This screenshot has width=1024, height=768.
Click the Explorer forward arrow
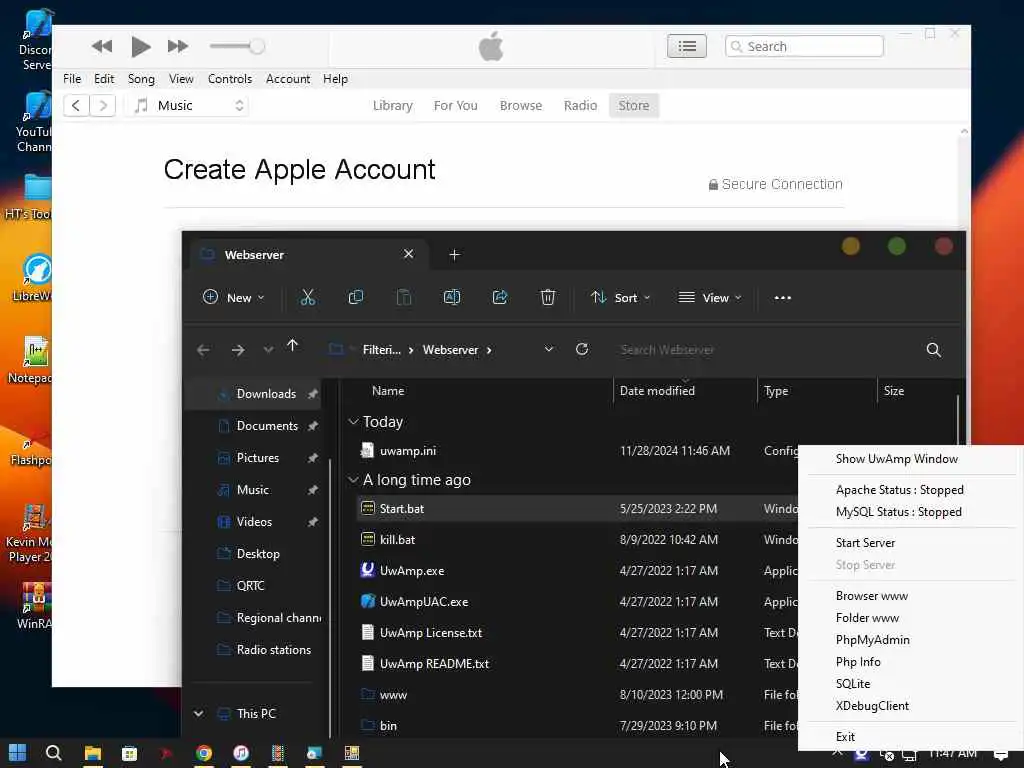click(x=238, y=350)
